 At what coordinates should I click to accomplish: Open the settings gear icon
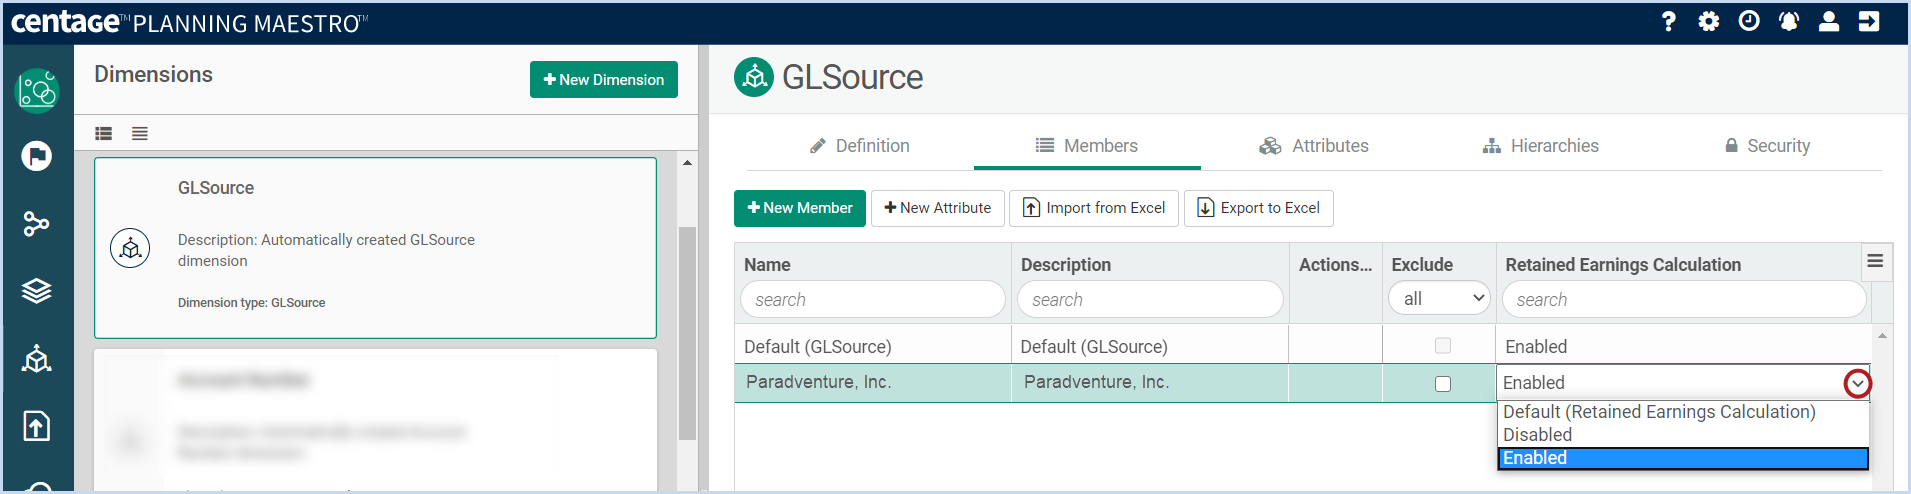[1709, 21]
